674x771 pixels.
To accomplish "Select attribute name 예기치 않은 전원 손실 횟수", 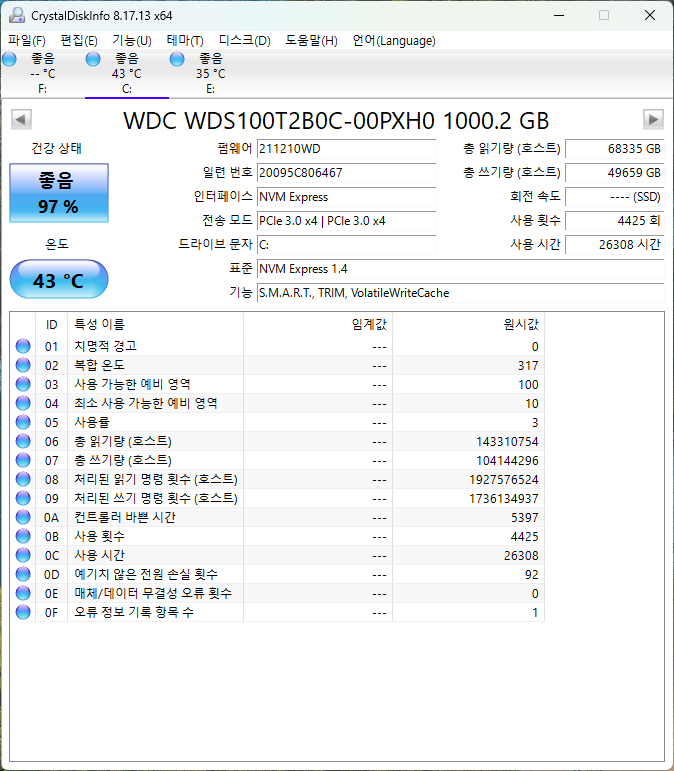I will click(146, 574).
